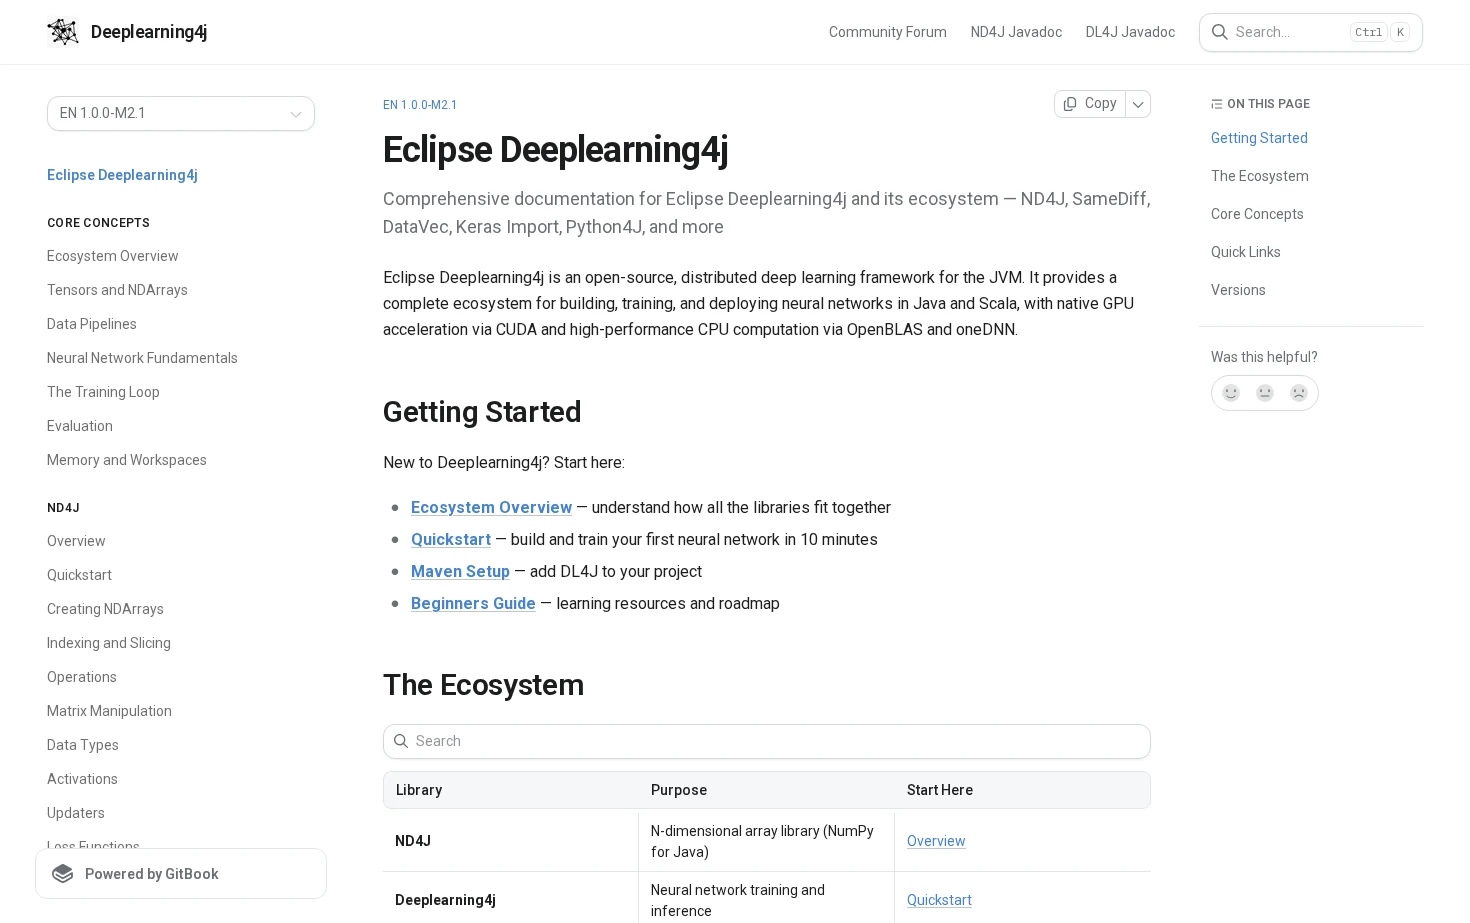Click the Library column header

(418, 790)
